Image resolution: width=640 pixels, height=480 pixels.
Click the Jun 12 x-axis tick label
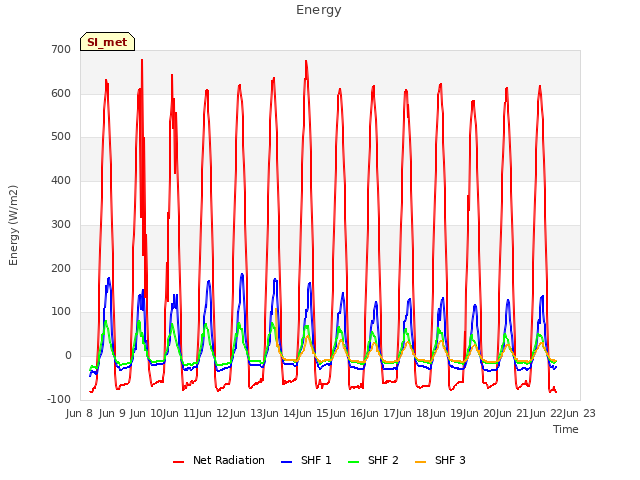tap(214, 413)
